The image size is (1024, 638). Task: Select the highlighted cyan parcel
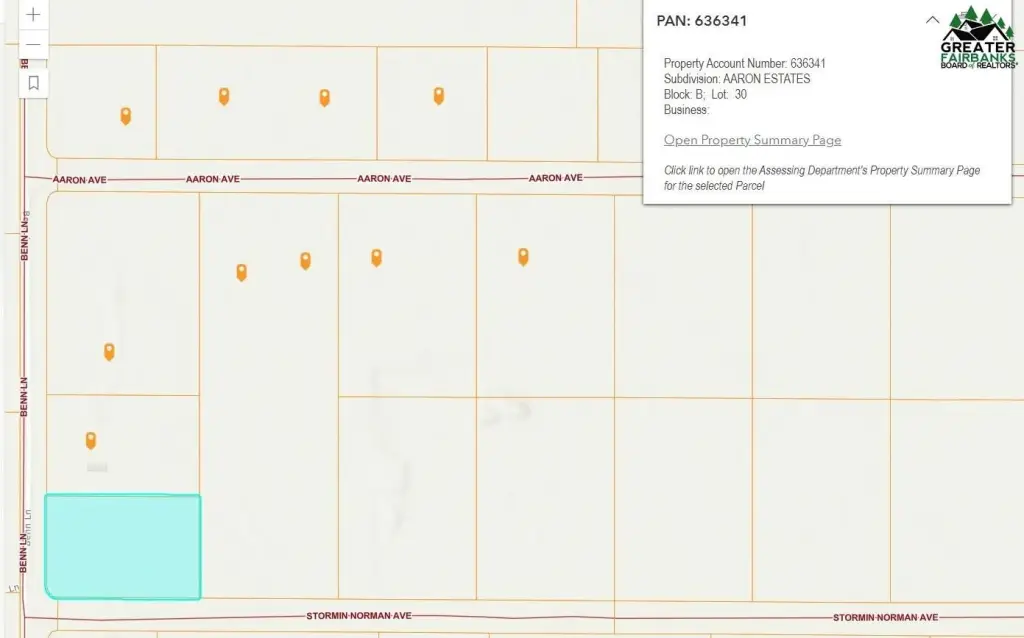tap(123, 547)
